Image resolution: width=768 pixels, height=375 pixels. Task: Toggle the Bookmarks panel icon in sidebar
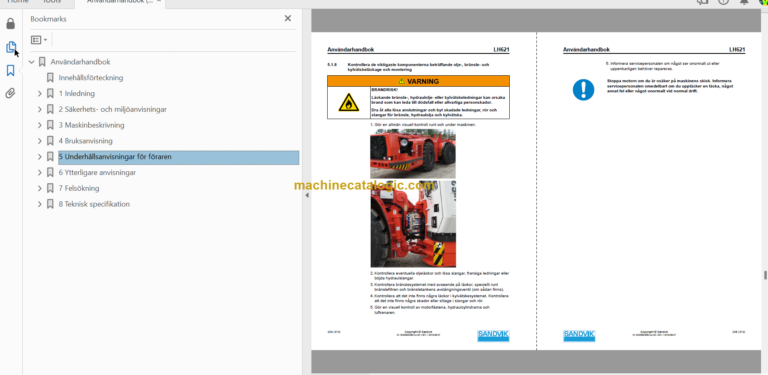click(10, 70)
